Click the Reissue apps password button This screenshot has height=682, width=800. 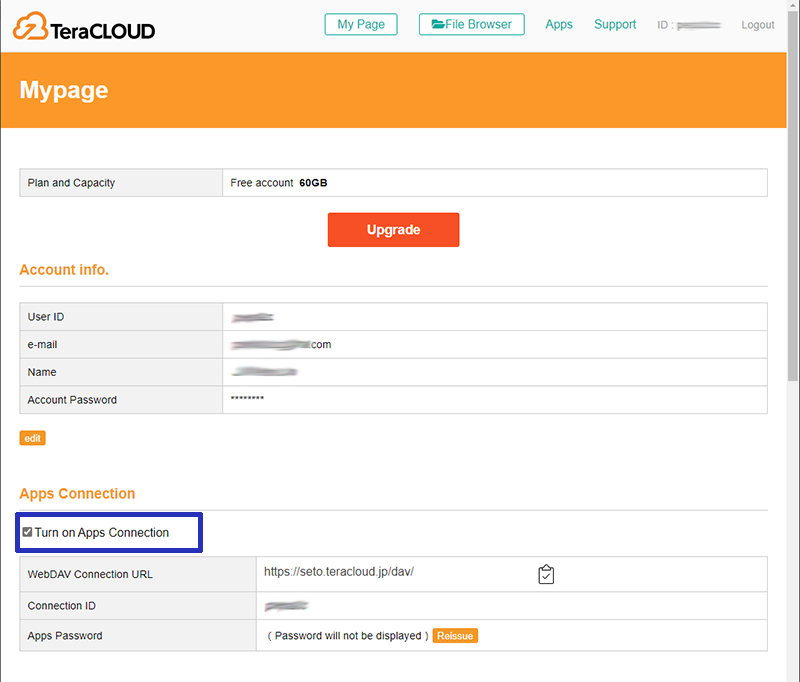(x=455, y=636)
